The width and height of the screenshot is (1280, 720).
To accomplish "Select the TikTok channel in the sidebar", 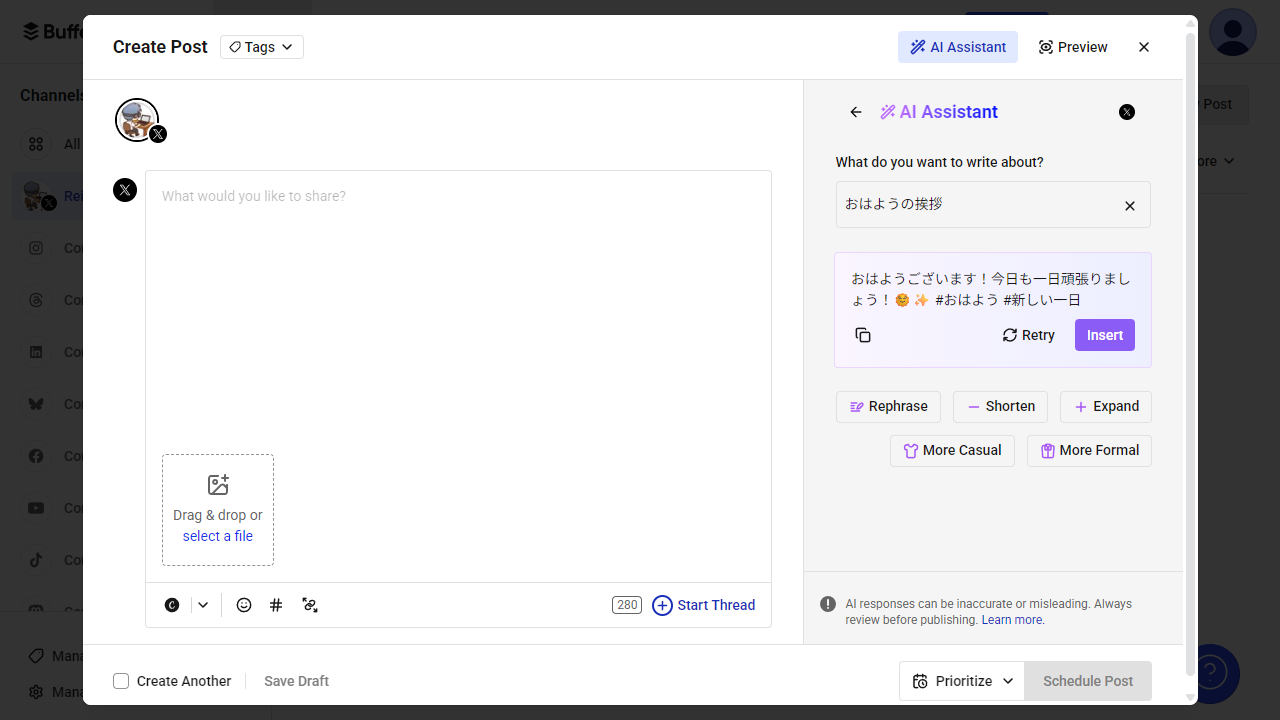I will [x=35, y=559].
